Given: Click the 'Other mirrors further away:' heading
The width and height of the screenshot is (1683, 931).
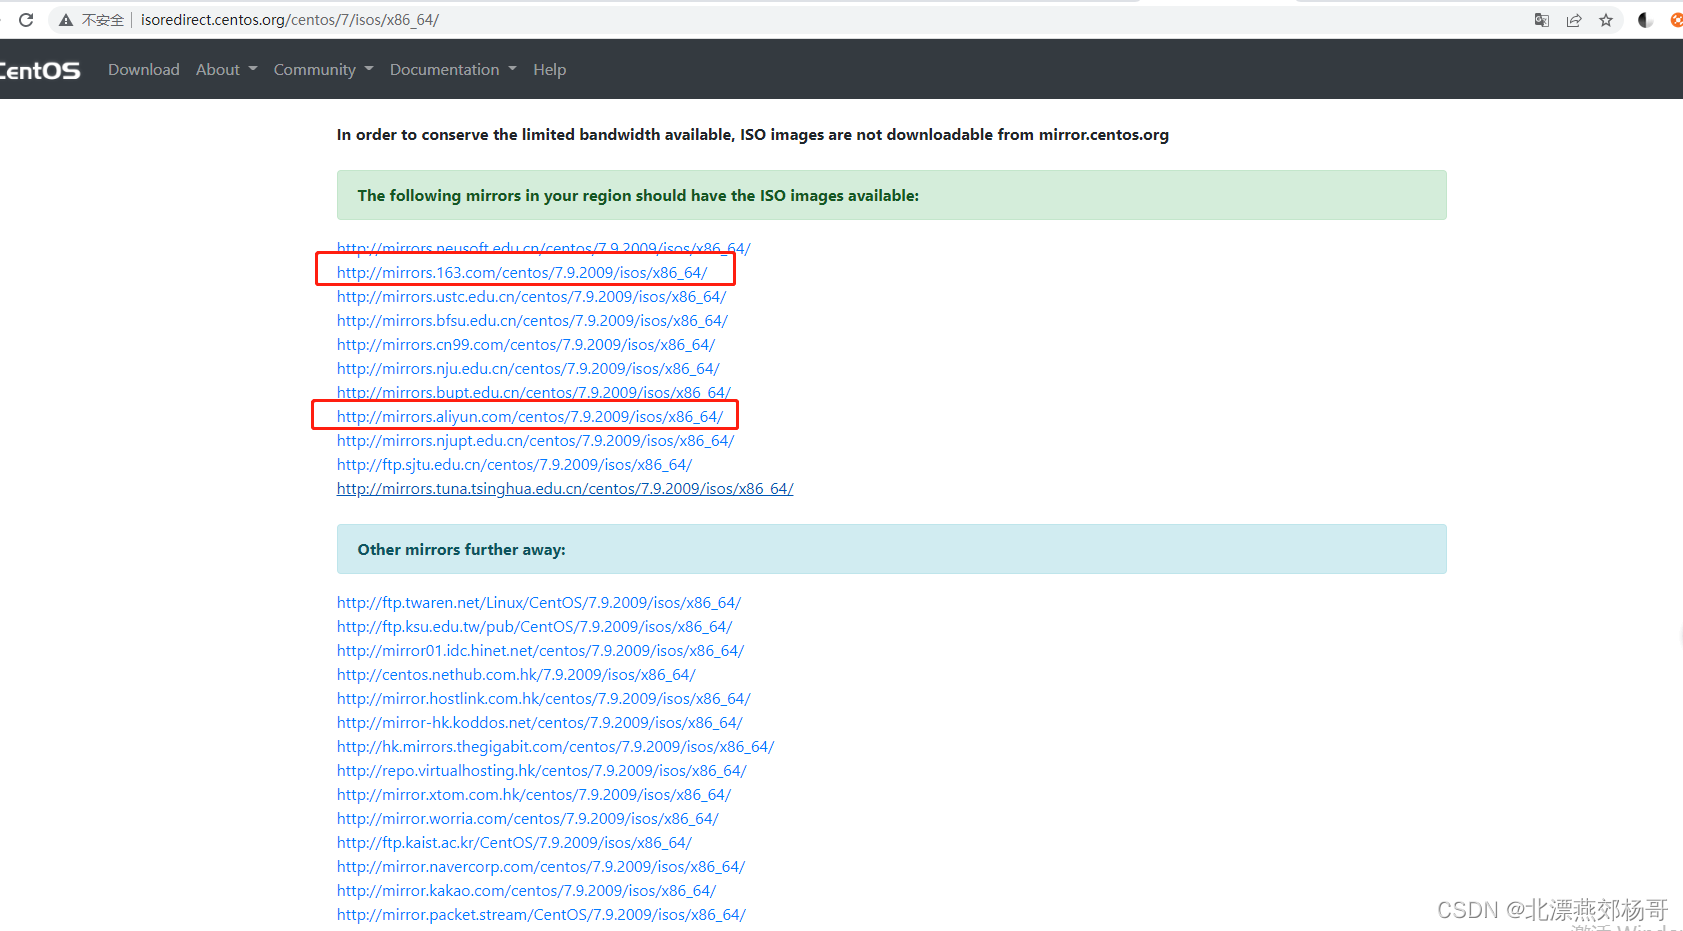Looking at the screenshot, I should point(462,549).
